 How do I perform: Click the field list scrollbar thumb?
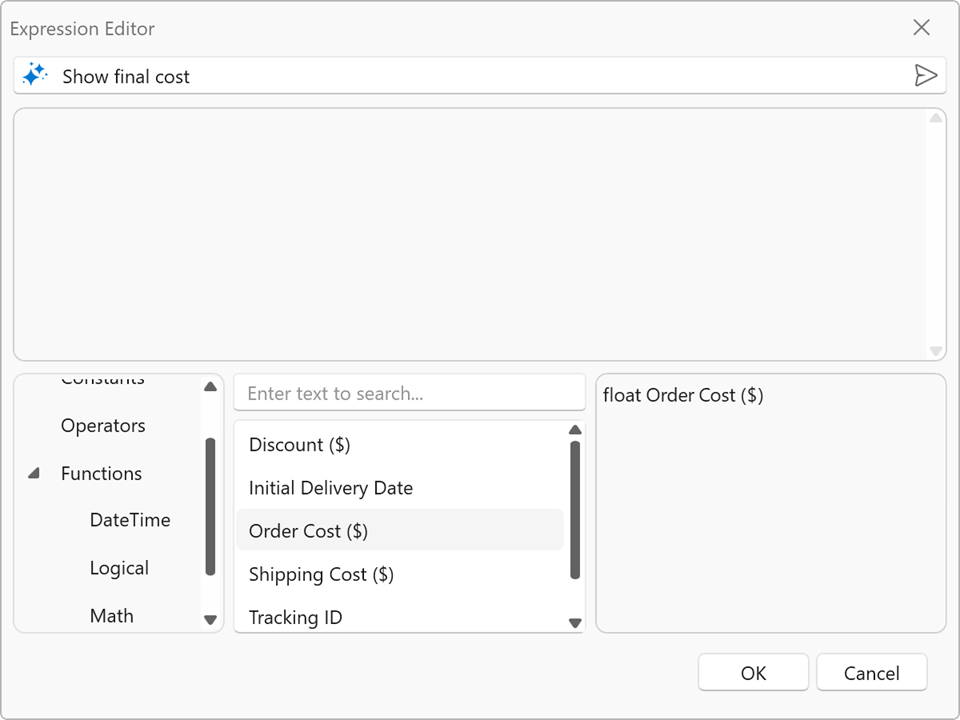click(x=575, y=509)
